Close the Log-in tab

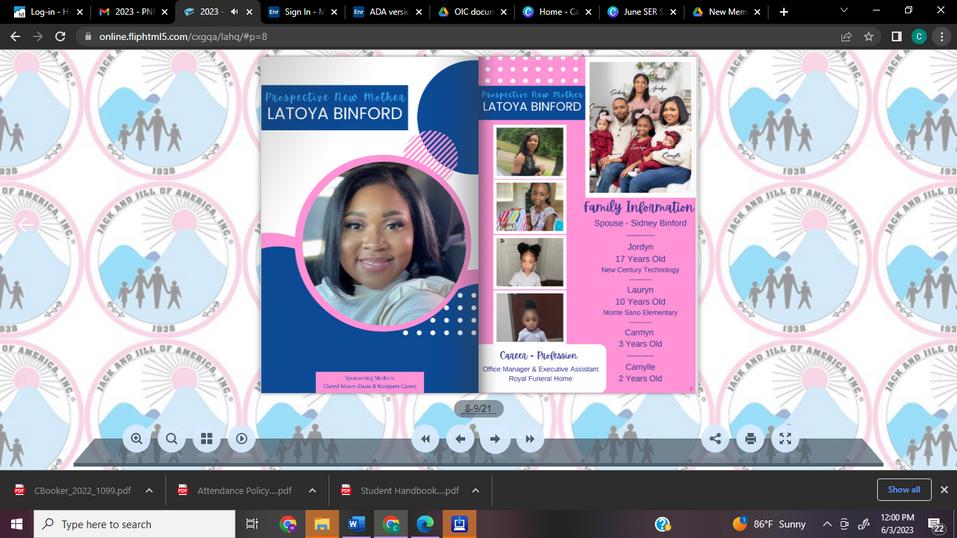[x=80, y=12]
